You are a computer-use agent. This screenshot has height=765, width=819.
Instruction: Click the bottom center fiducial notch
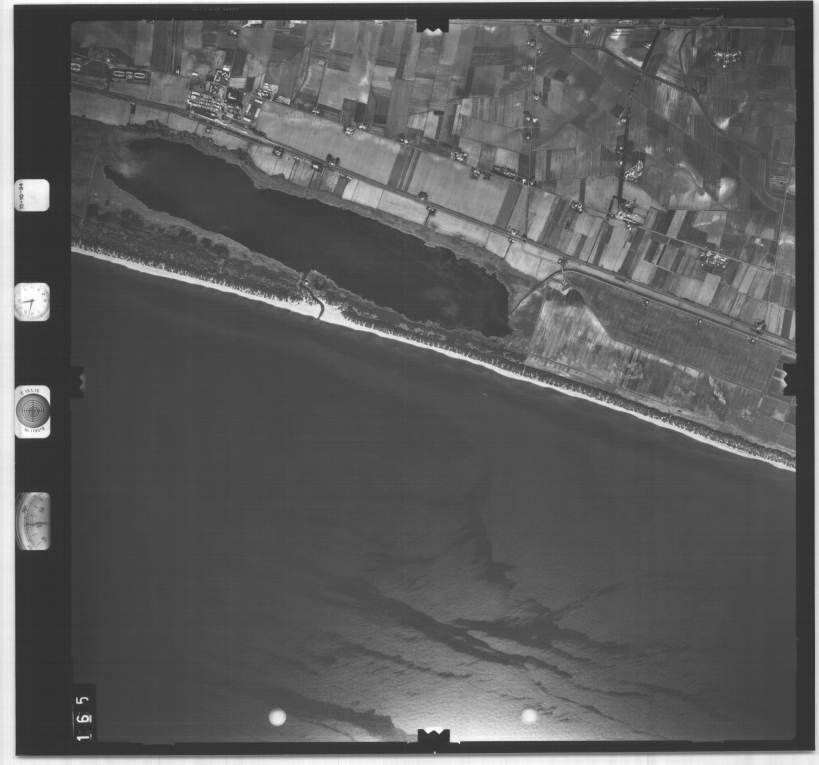433,738
